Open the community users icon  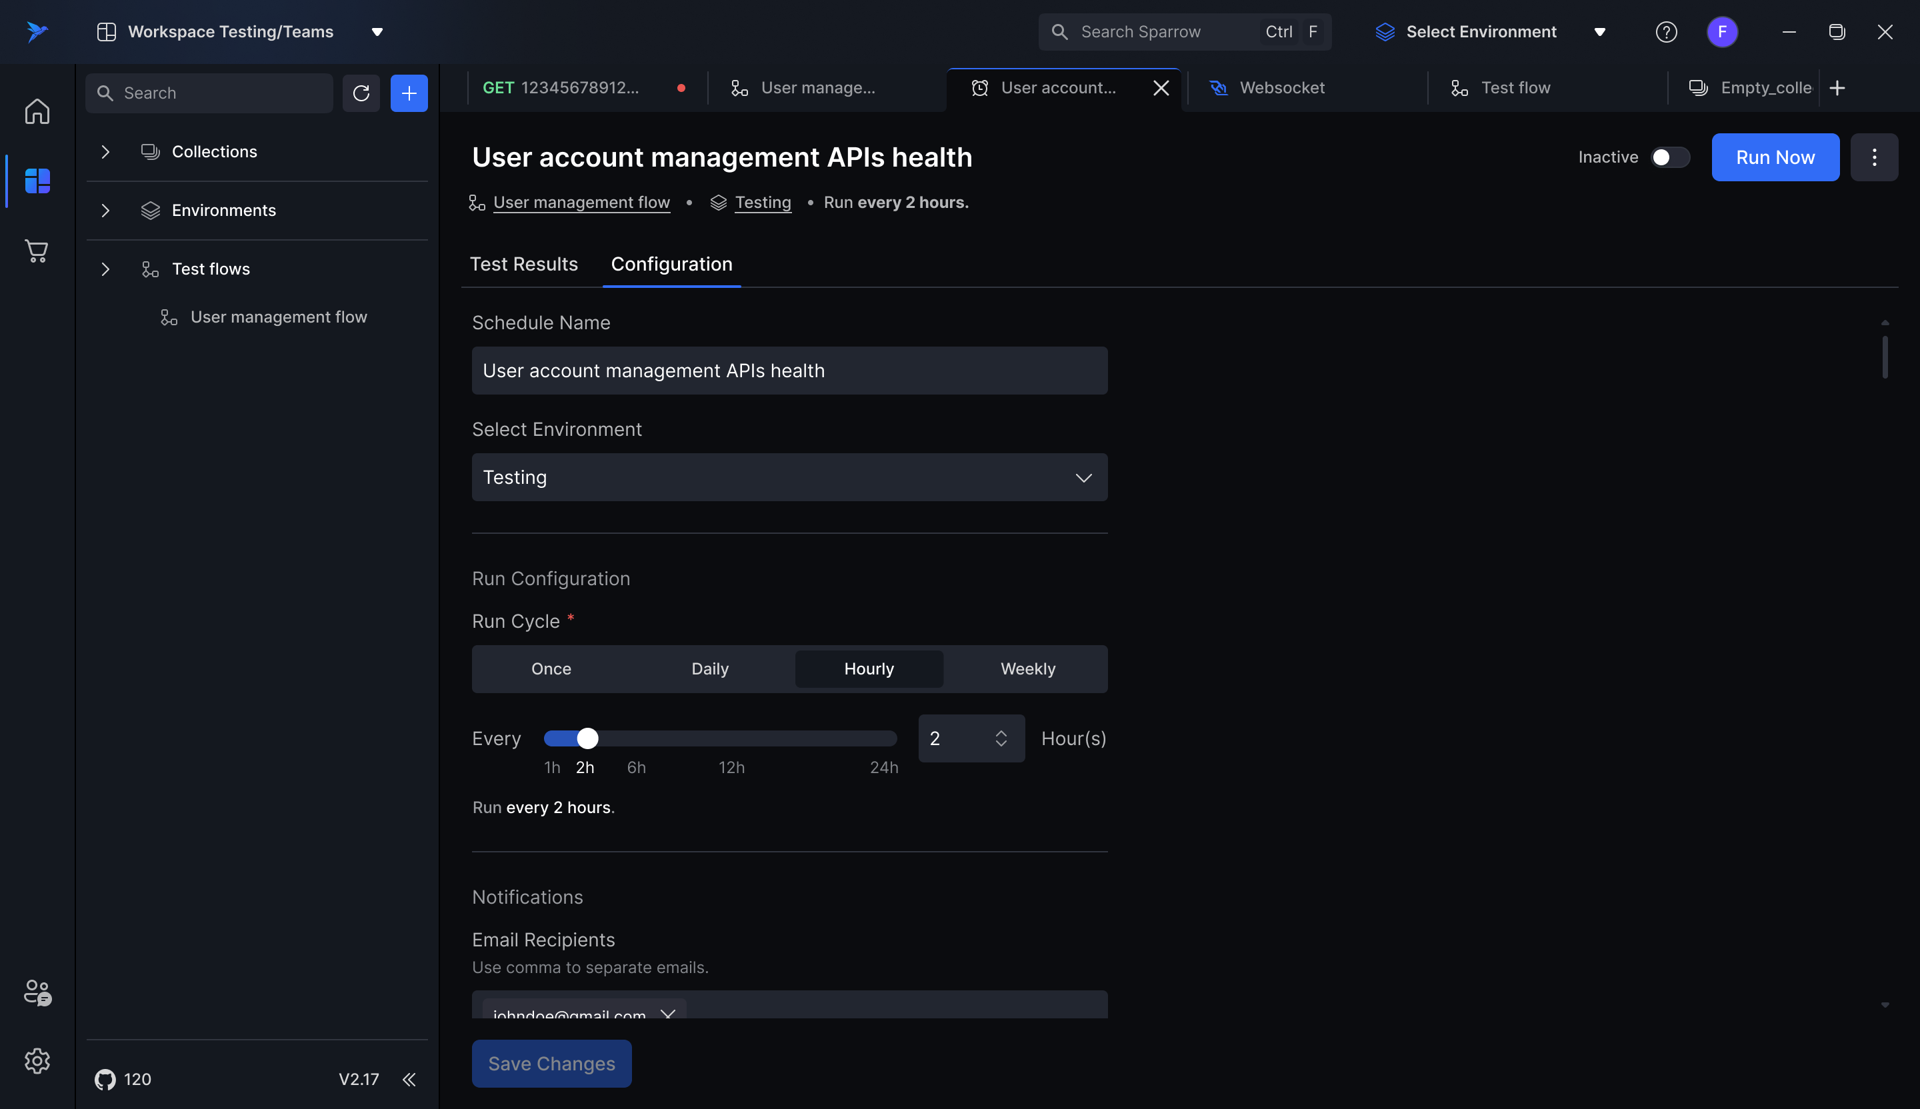tap(37, 992)
